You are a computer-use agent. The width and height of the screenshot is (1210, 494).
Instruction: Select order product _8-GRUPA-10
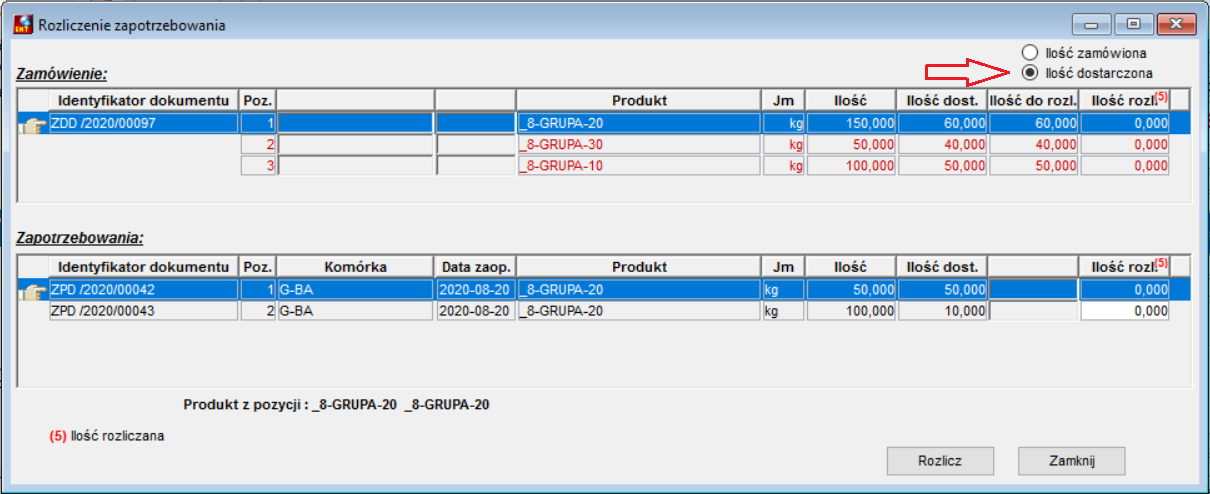(639, 165)
